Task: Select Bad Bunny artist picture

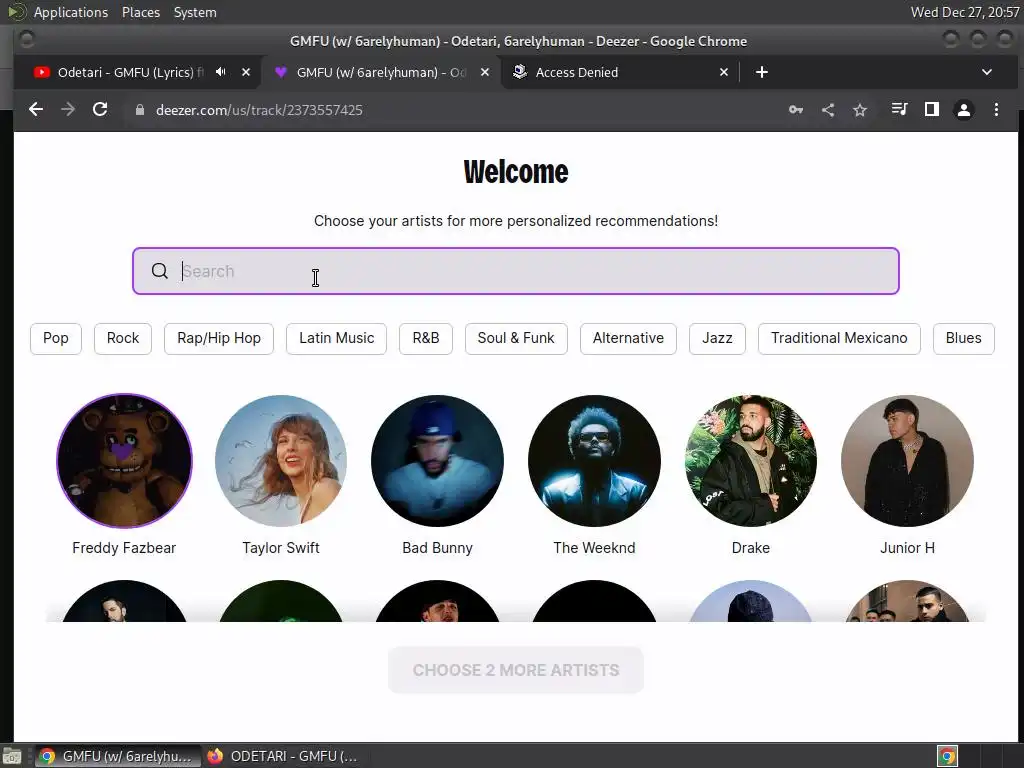Action: point(438,460)
